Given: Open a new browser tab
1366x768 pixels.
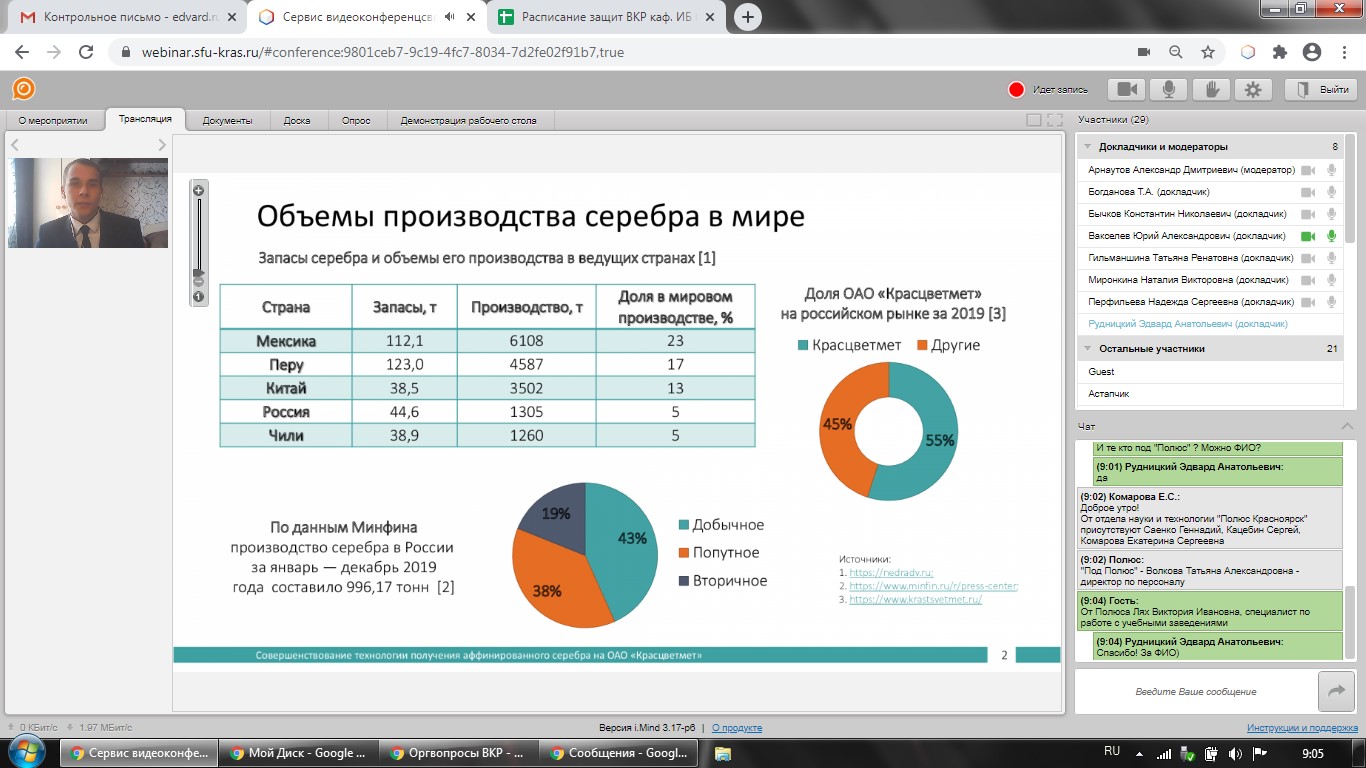Looking at the screenshot, I should pos(748,17).
